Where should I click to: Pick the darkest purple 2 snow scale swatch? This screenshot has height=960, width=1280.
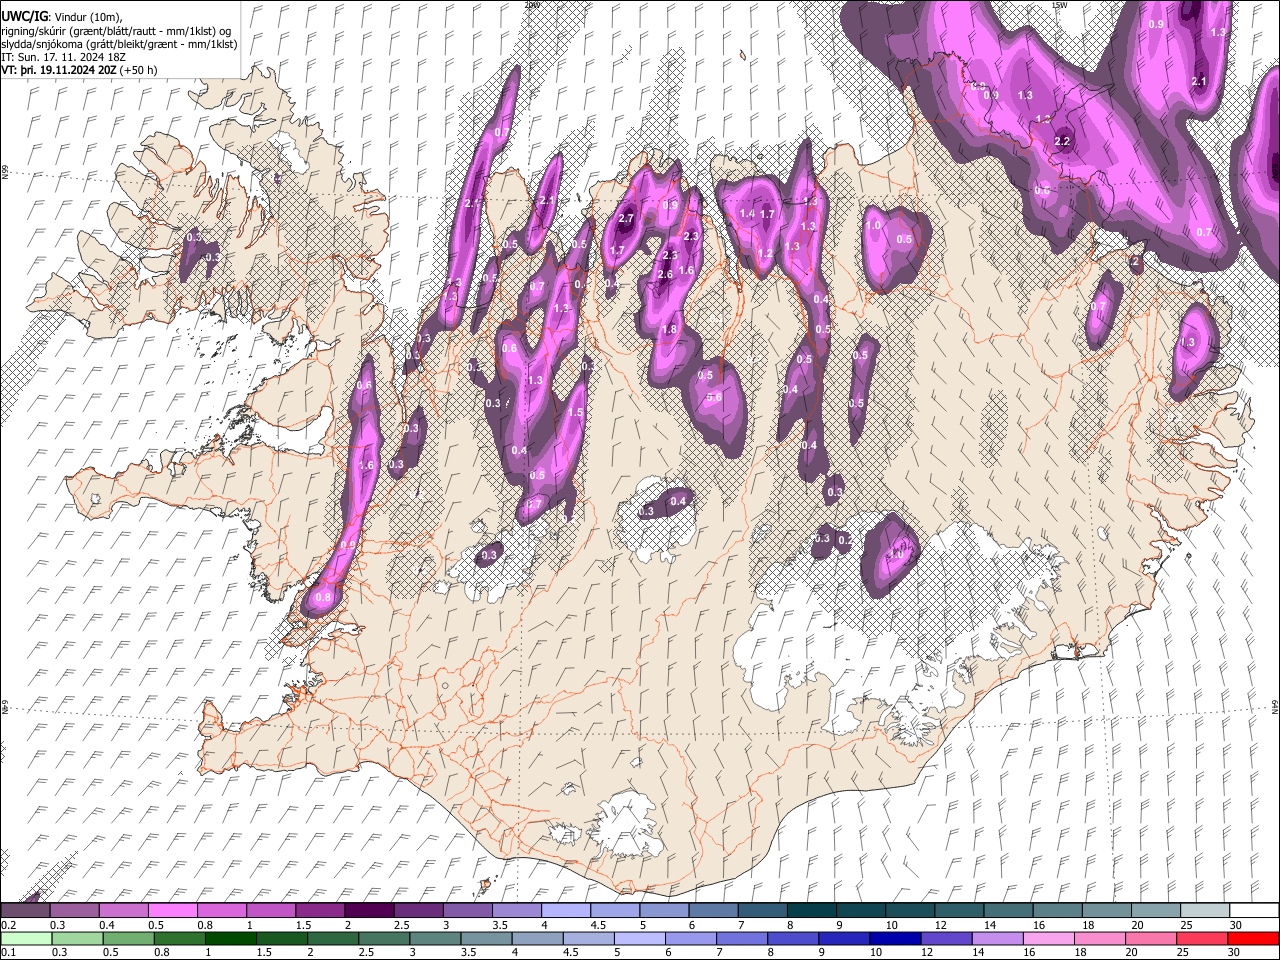coord(368,911)
